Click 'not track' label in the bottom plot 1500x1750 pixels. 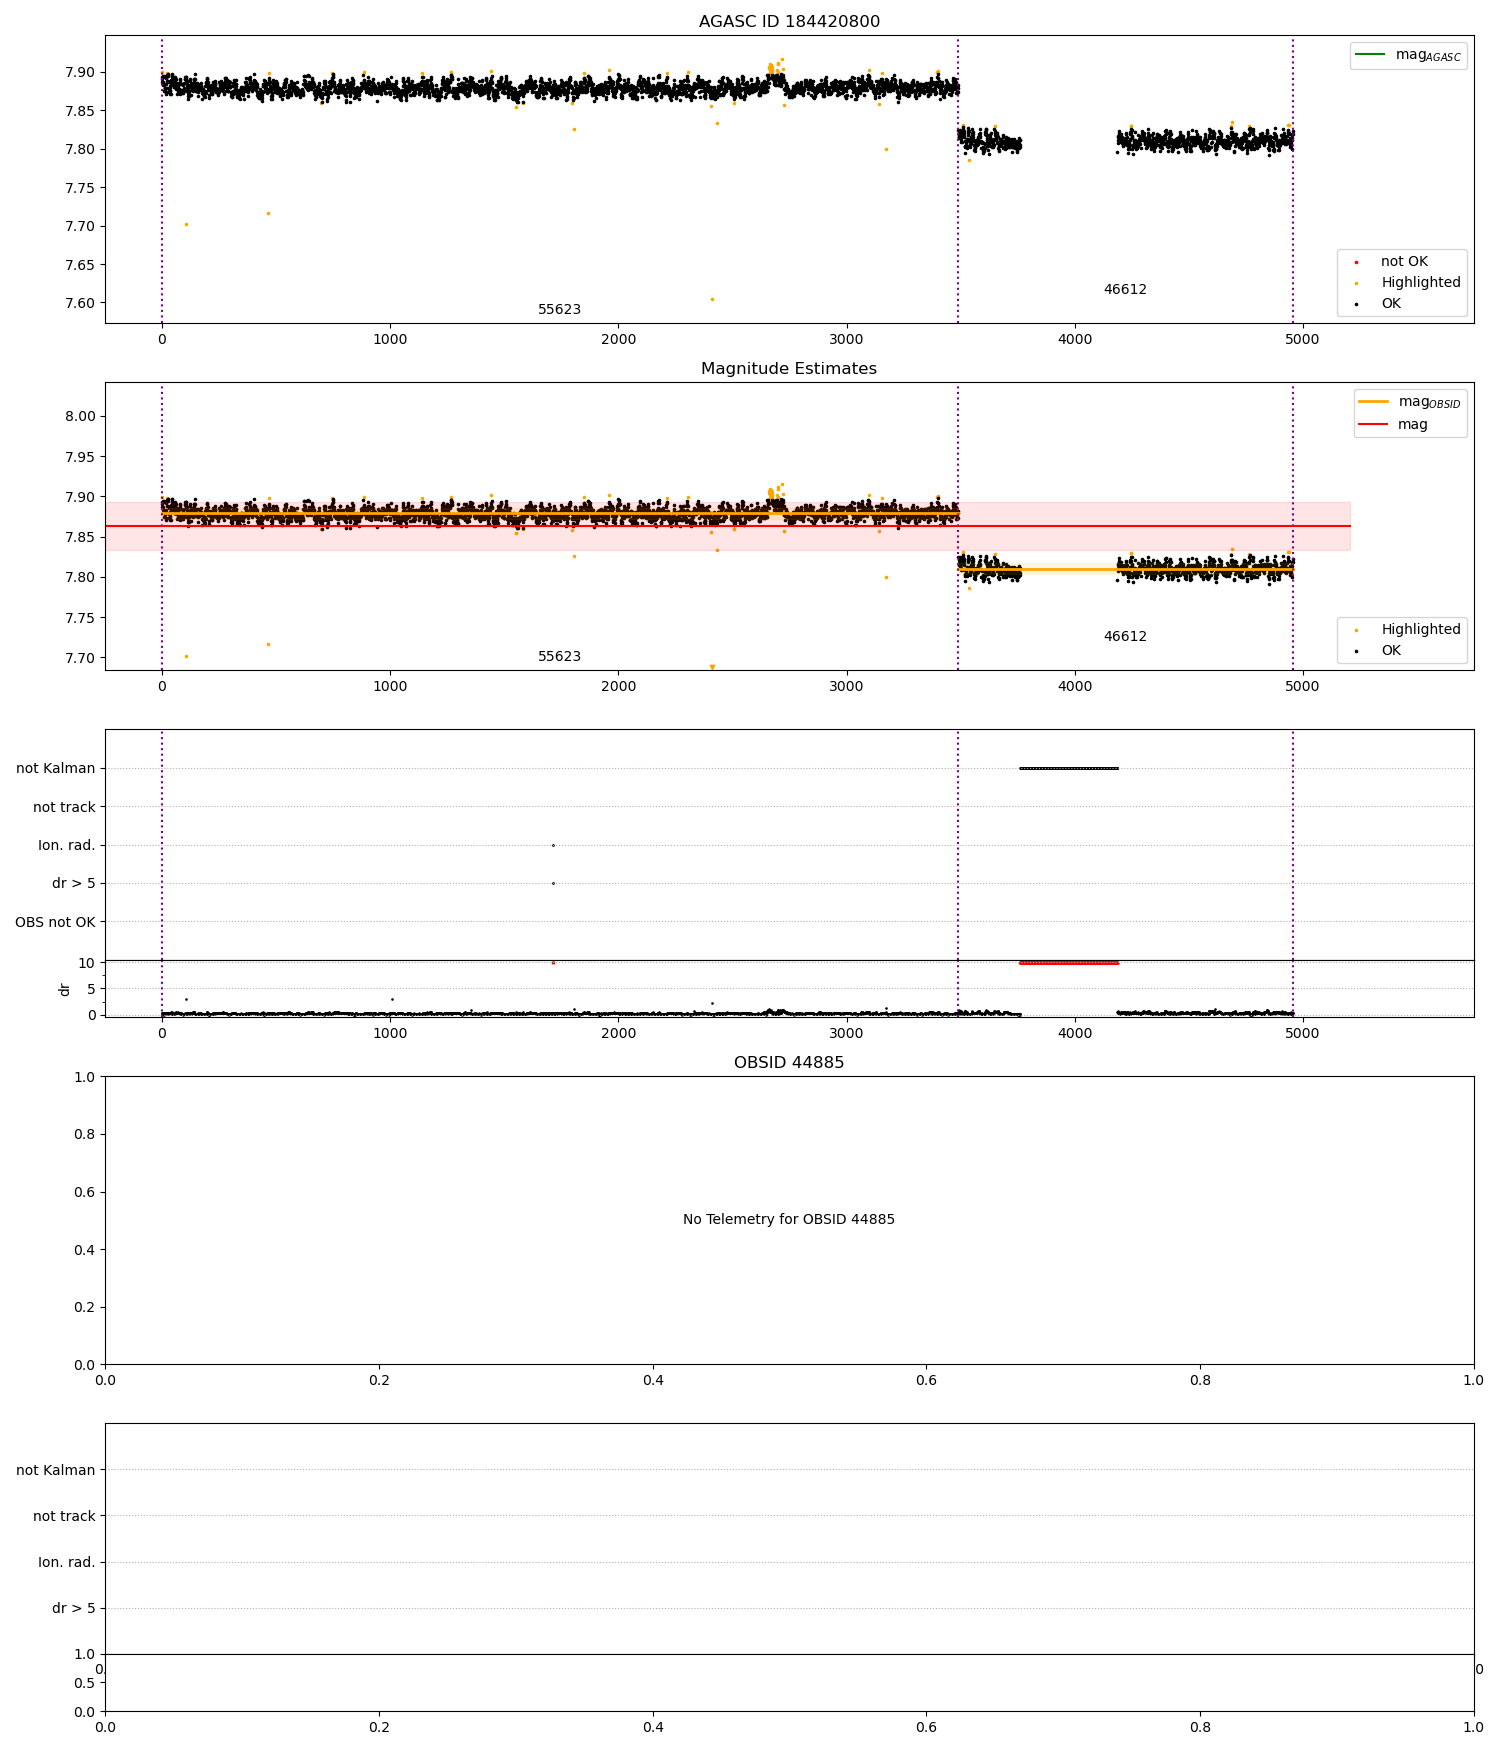(64, 1516)
